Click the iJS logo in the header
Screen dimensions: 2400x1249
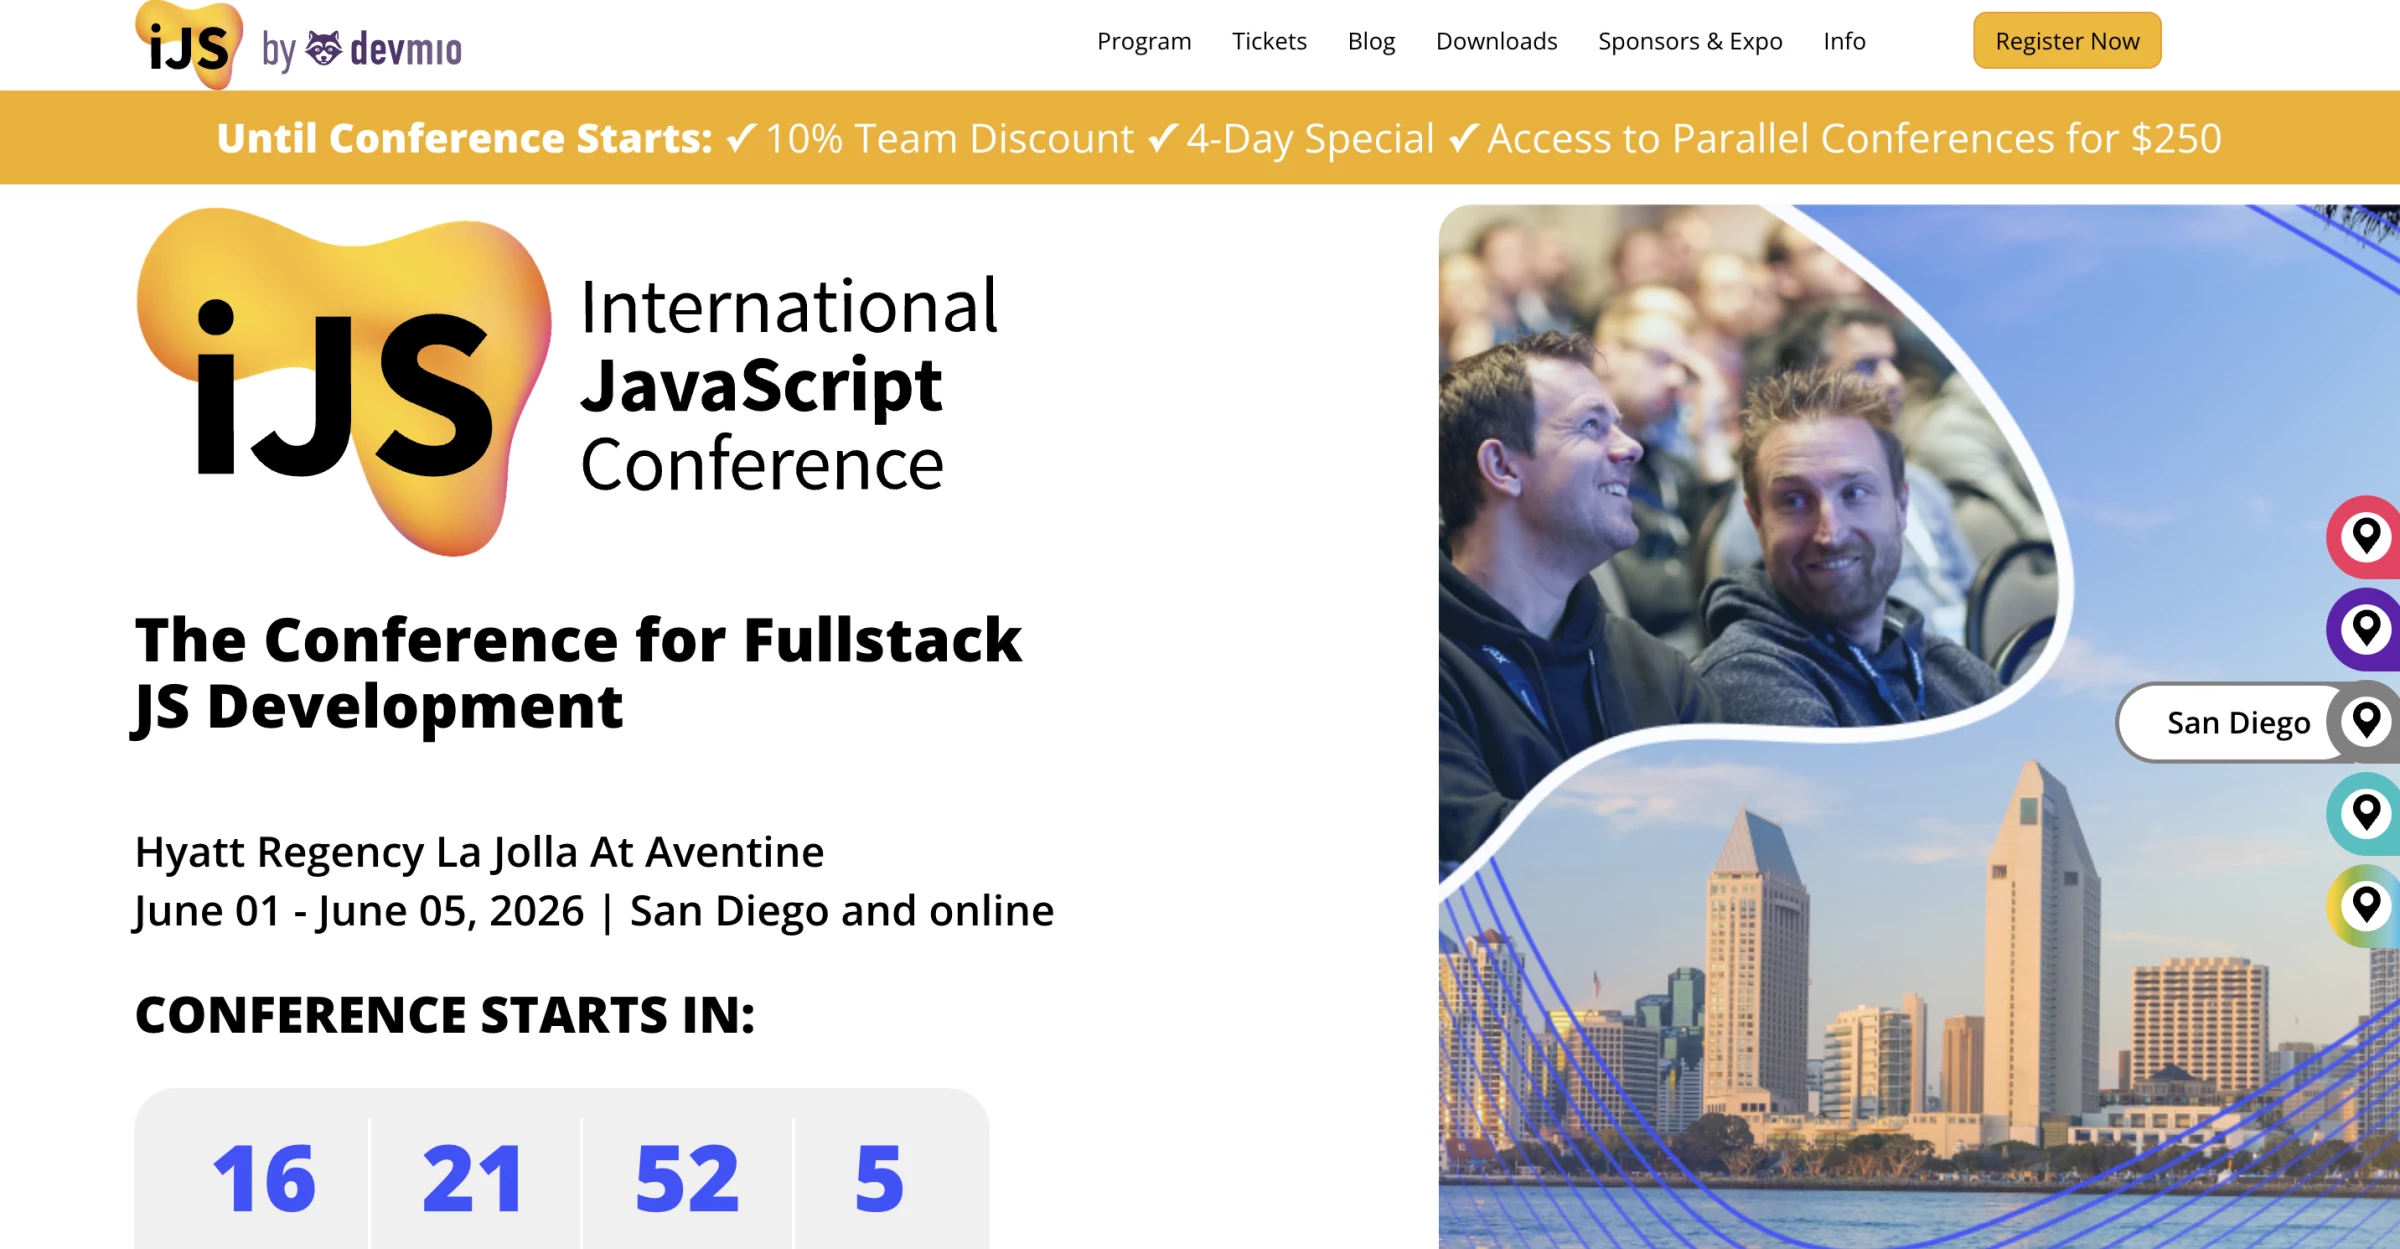click(x=189, y=45)
